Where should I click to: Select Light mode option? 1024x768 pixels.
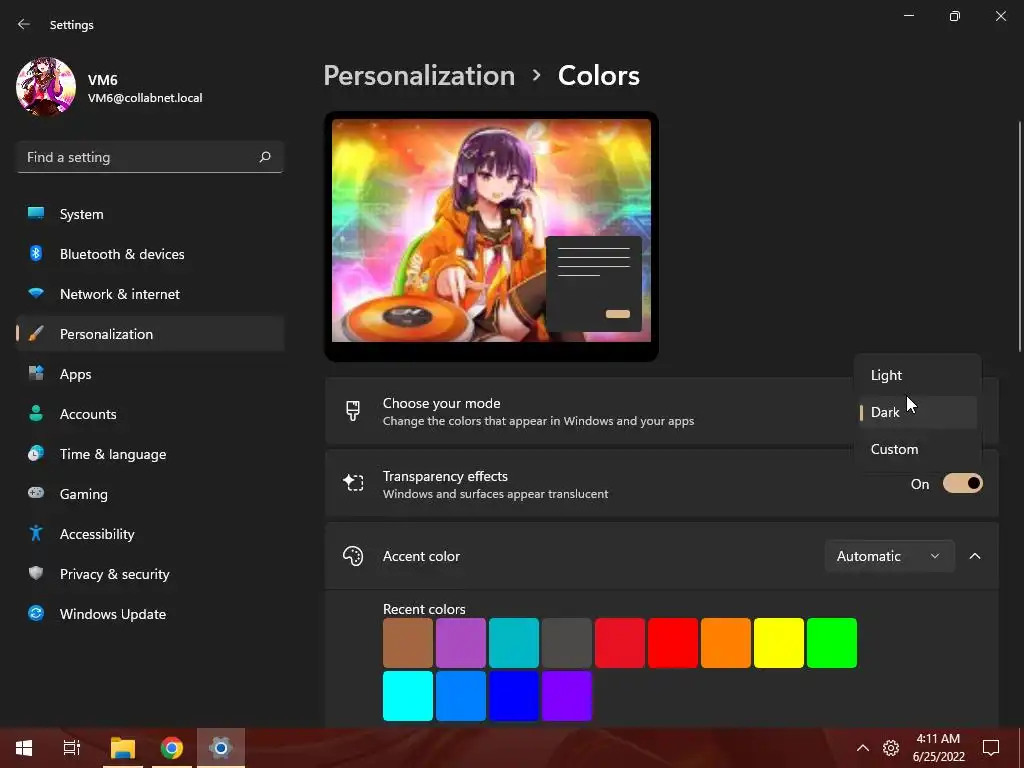click(918, 375)
